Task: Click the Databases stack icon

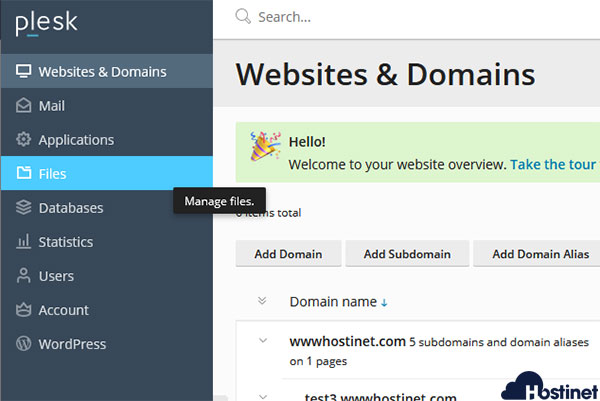Action: coord(23,208)
